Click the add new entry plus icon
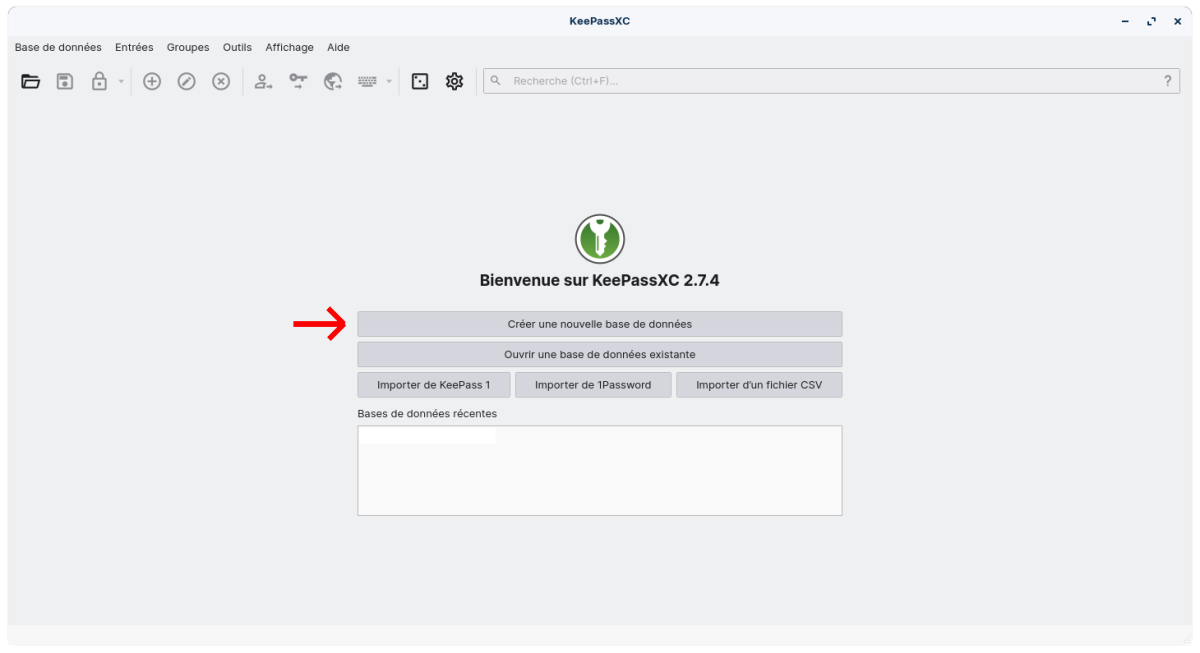Image resolution: width=1200 pixels, height=653 pixels. tap(152, 81)
